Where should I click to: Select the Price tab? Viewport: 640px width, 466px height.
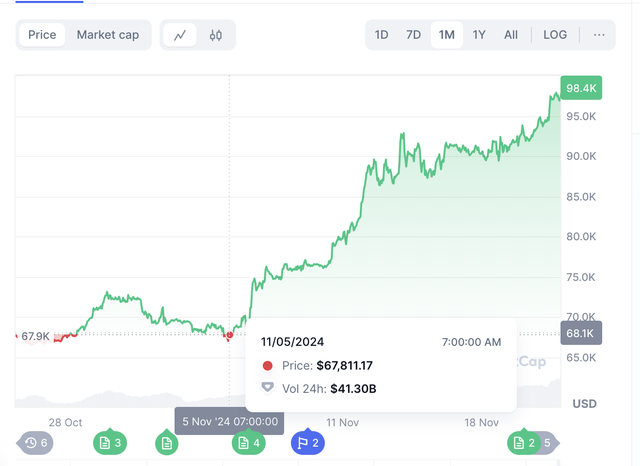42,35
